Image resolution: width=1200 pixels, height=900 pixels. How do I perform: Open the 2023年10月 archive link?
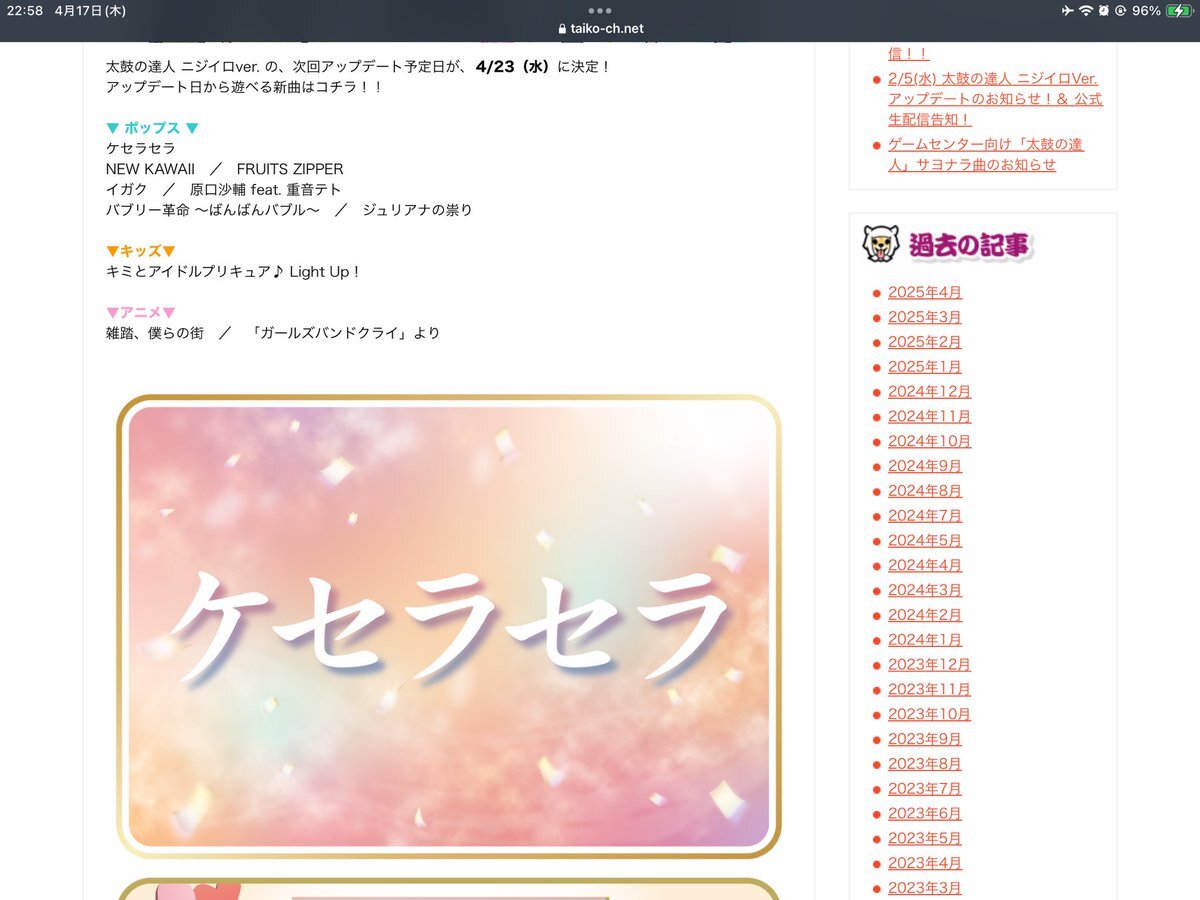click(929, 714)
